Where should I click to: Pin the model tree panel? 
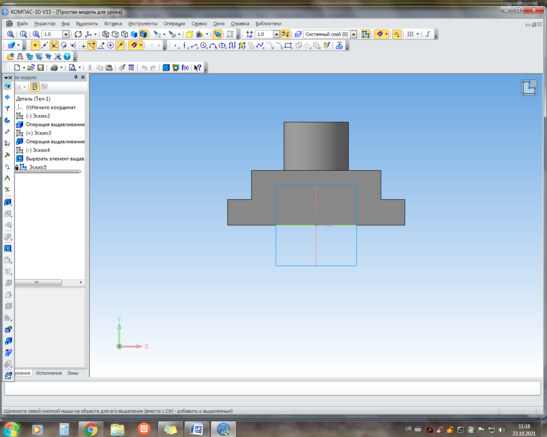(x=76, y=77)
